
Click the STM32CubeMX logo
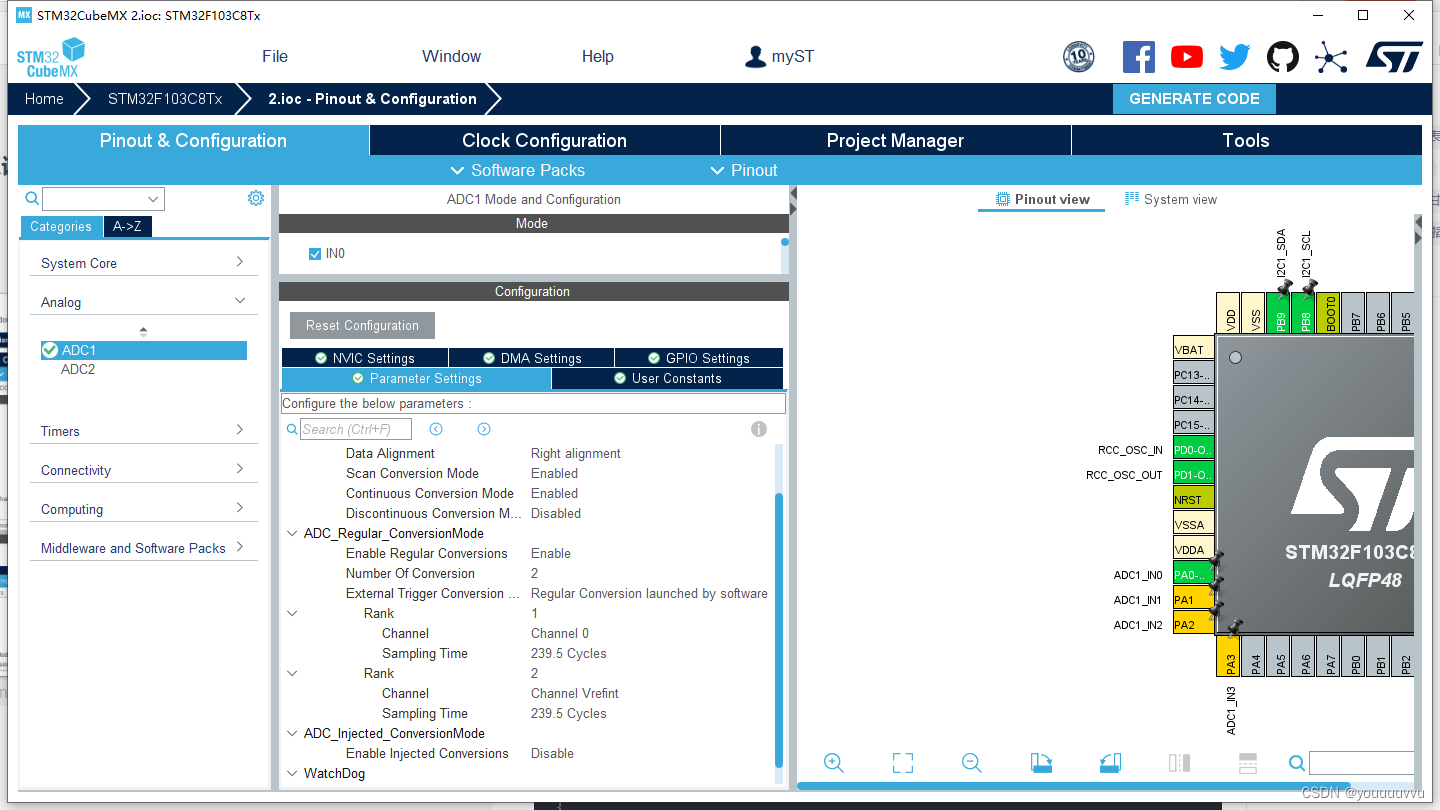[50, 57]
